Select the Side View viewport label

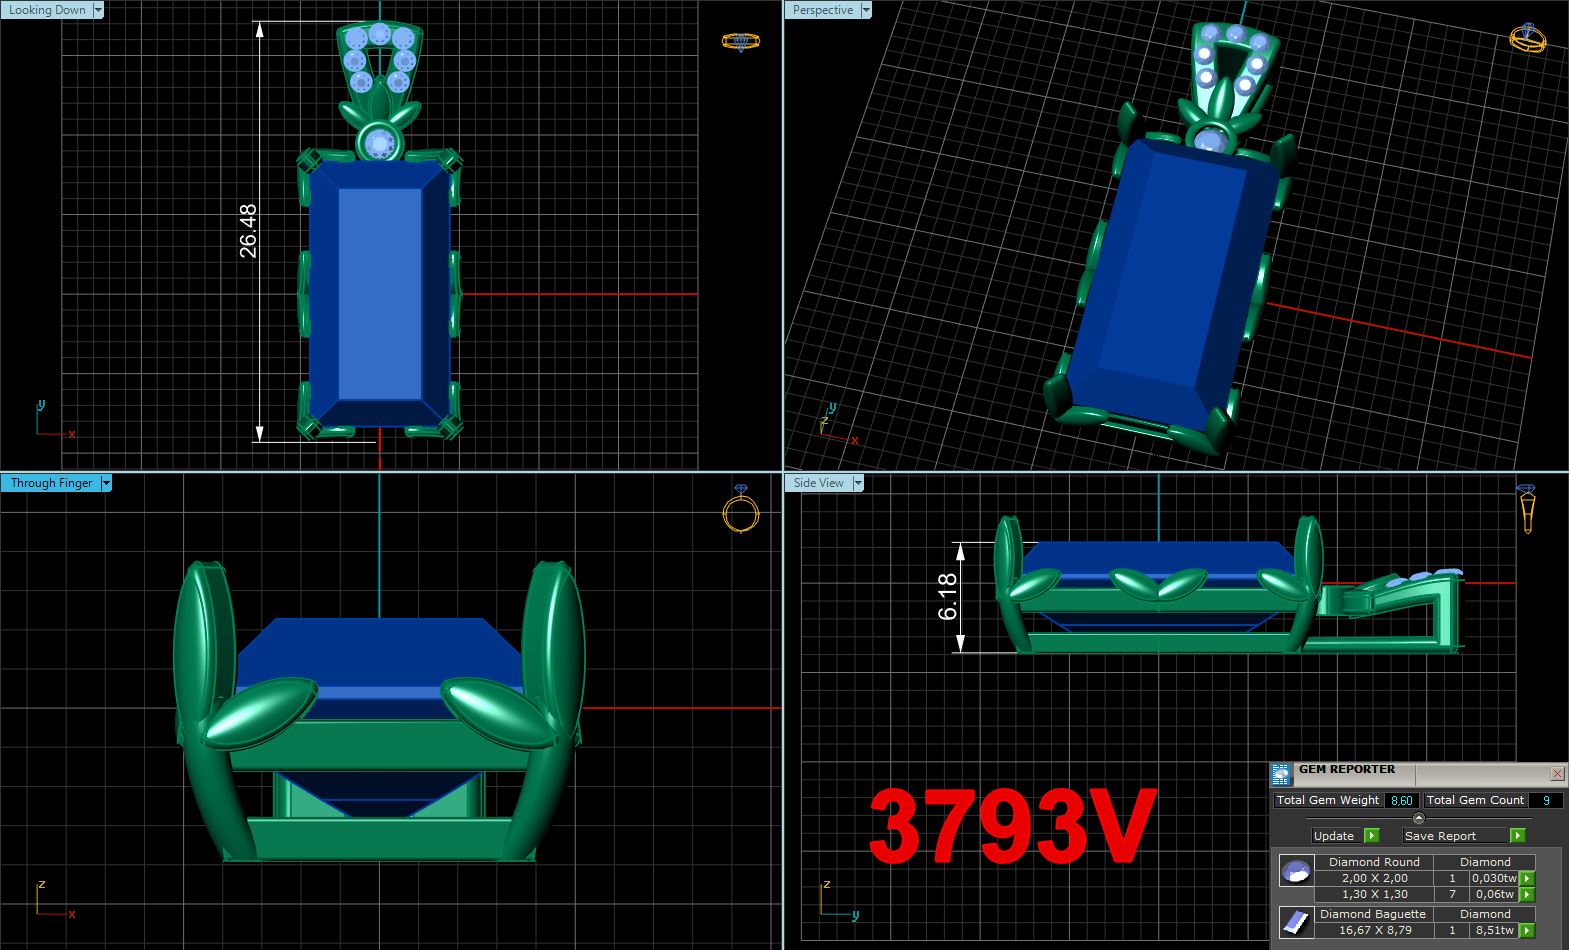click(x=818, y=483)
